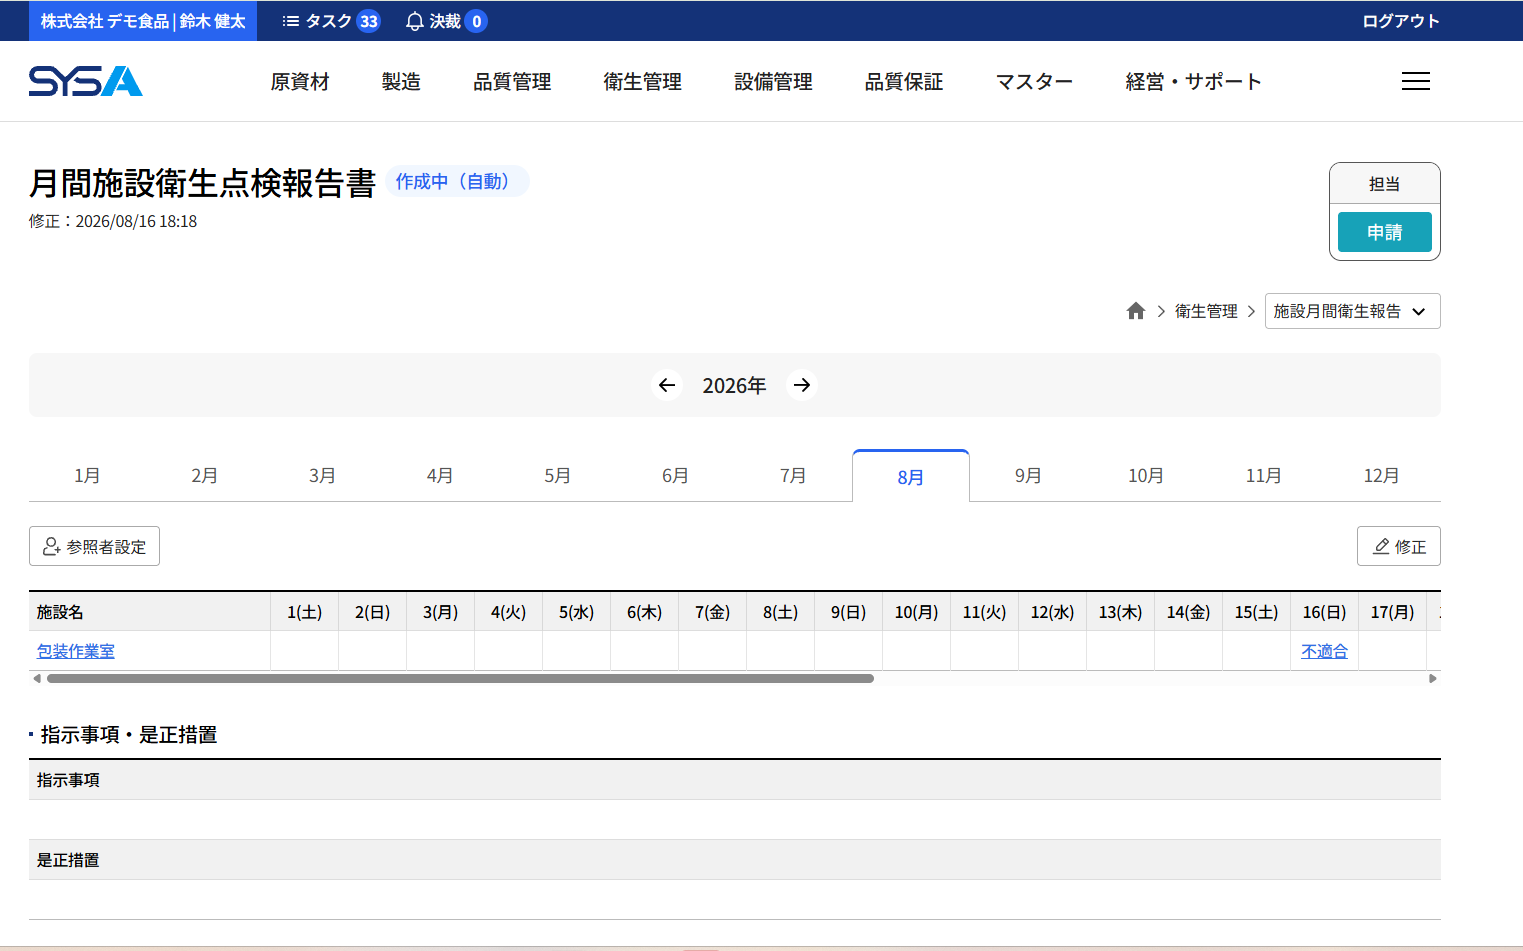Select the 11月 tab
1523x951 pixels.
point(1264,476)
